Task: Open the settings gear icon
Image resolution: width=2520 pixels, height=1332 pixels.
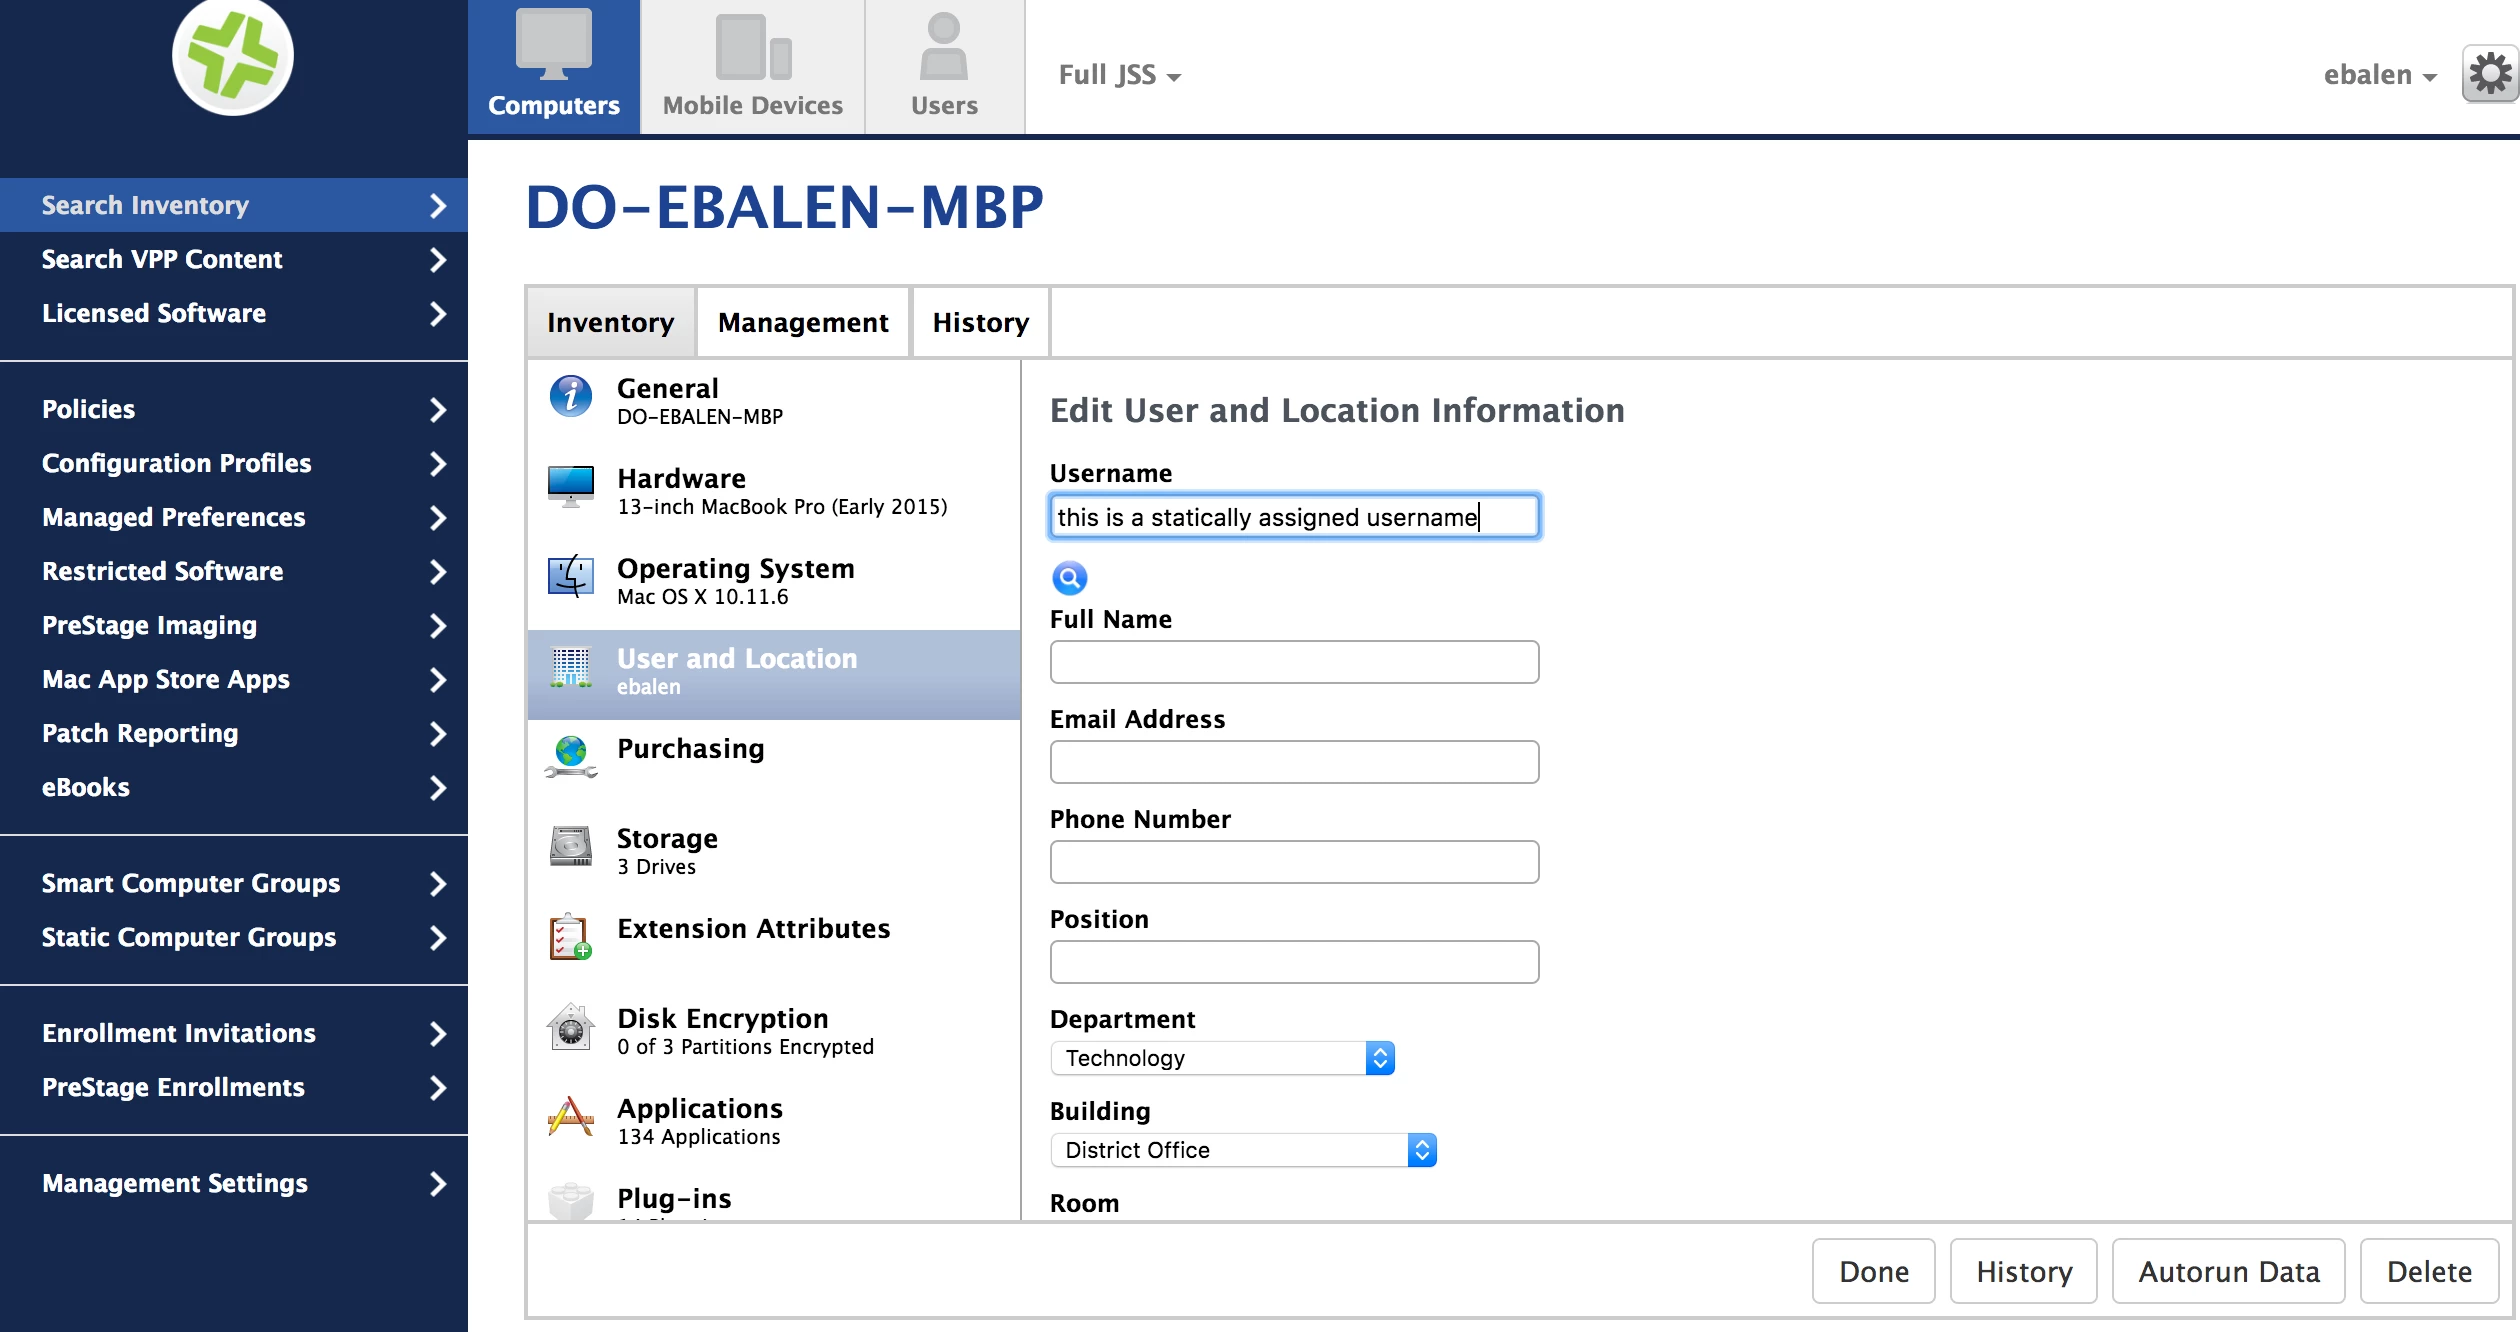Action: 2490,74
